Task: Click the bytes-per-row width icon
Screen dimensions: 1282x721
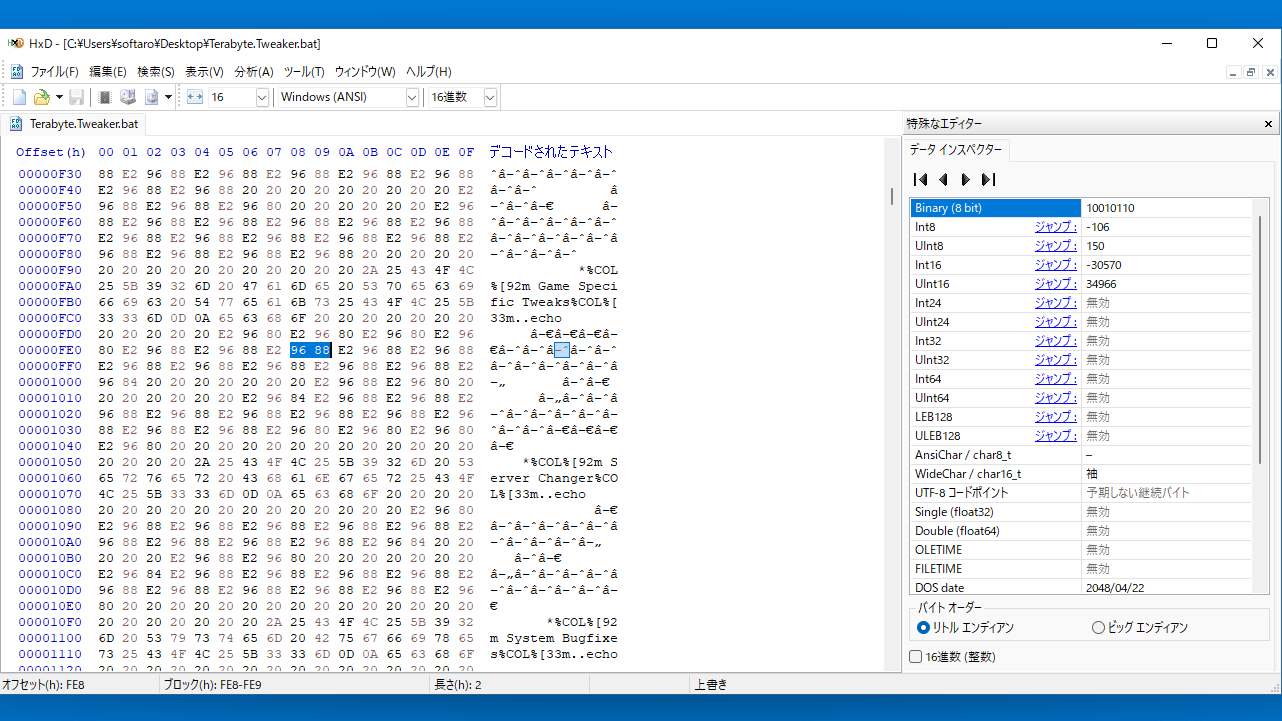Action: coord(195,97)
